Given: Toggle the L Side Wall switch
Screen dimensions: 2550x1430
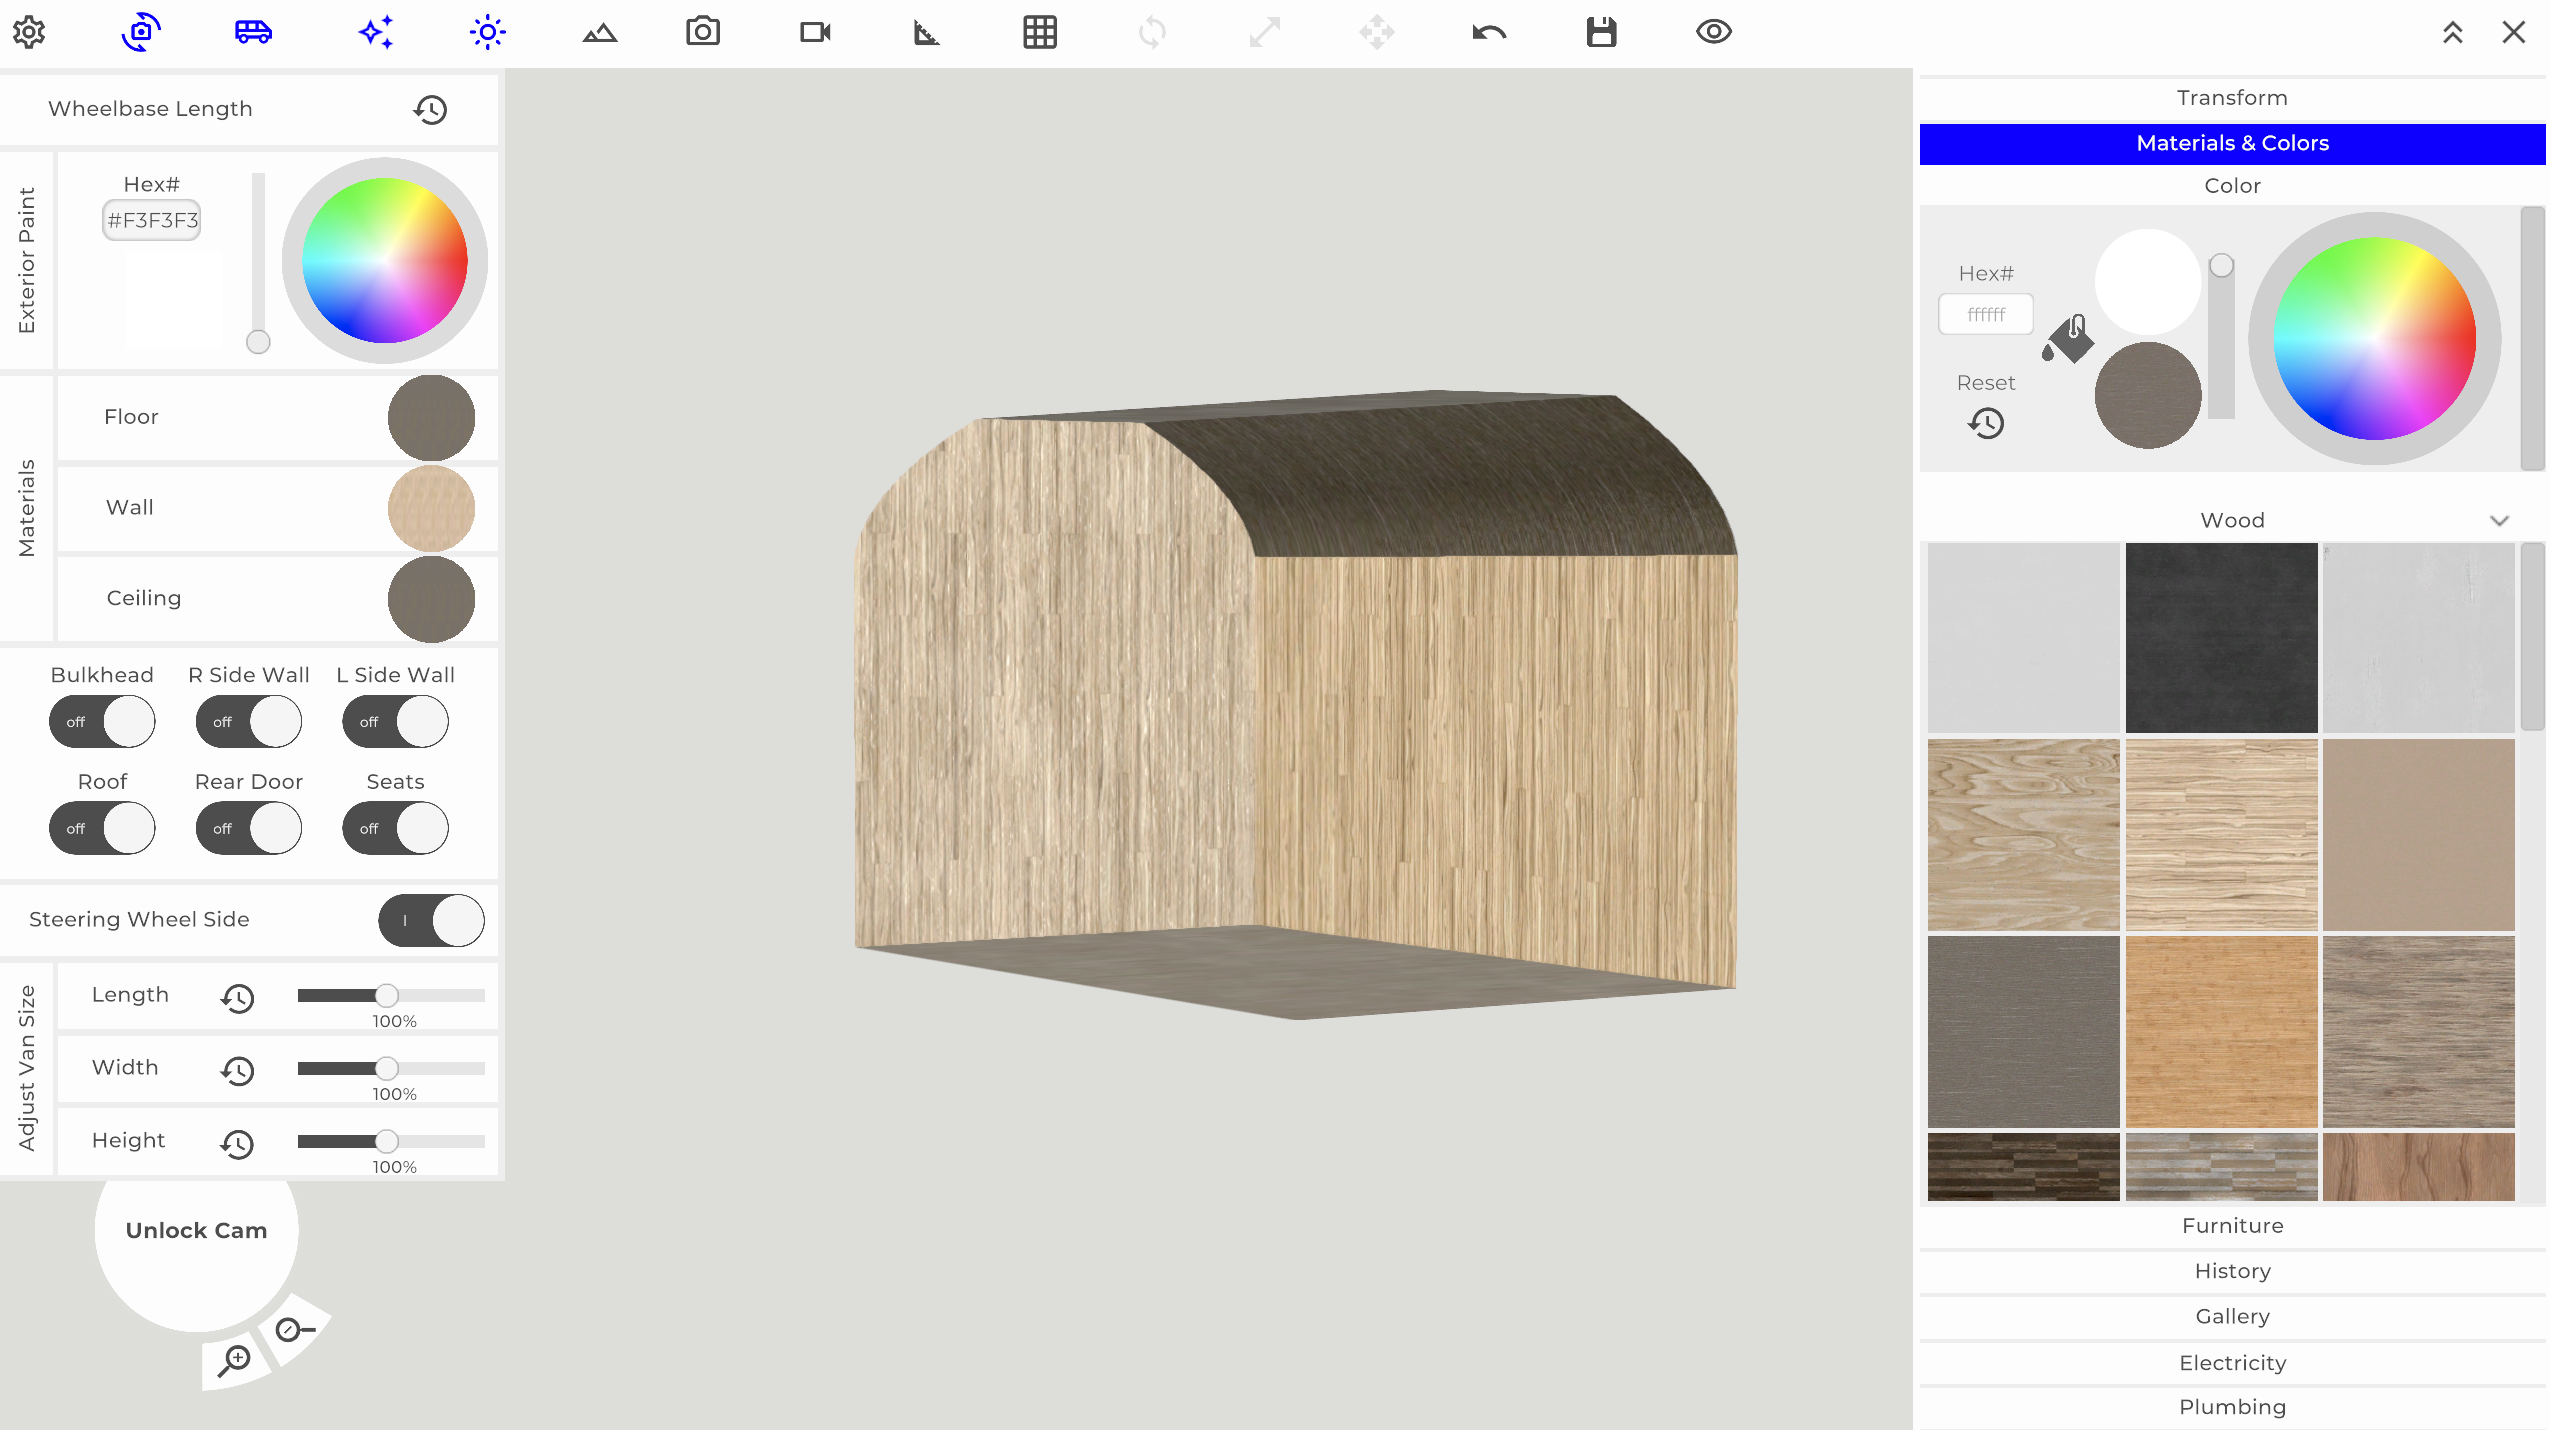Looking at the screenshot, I should pyautogui.click(x=395, y=722).
